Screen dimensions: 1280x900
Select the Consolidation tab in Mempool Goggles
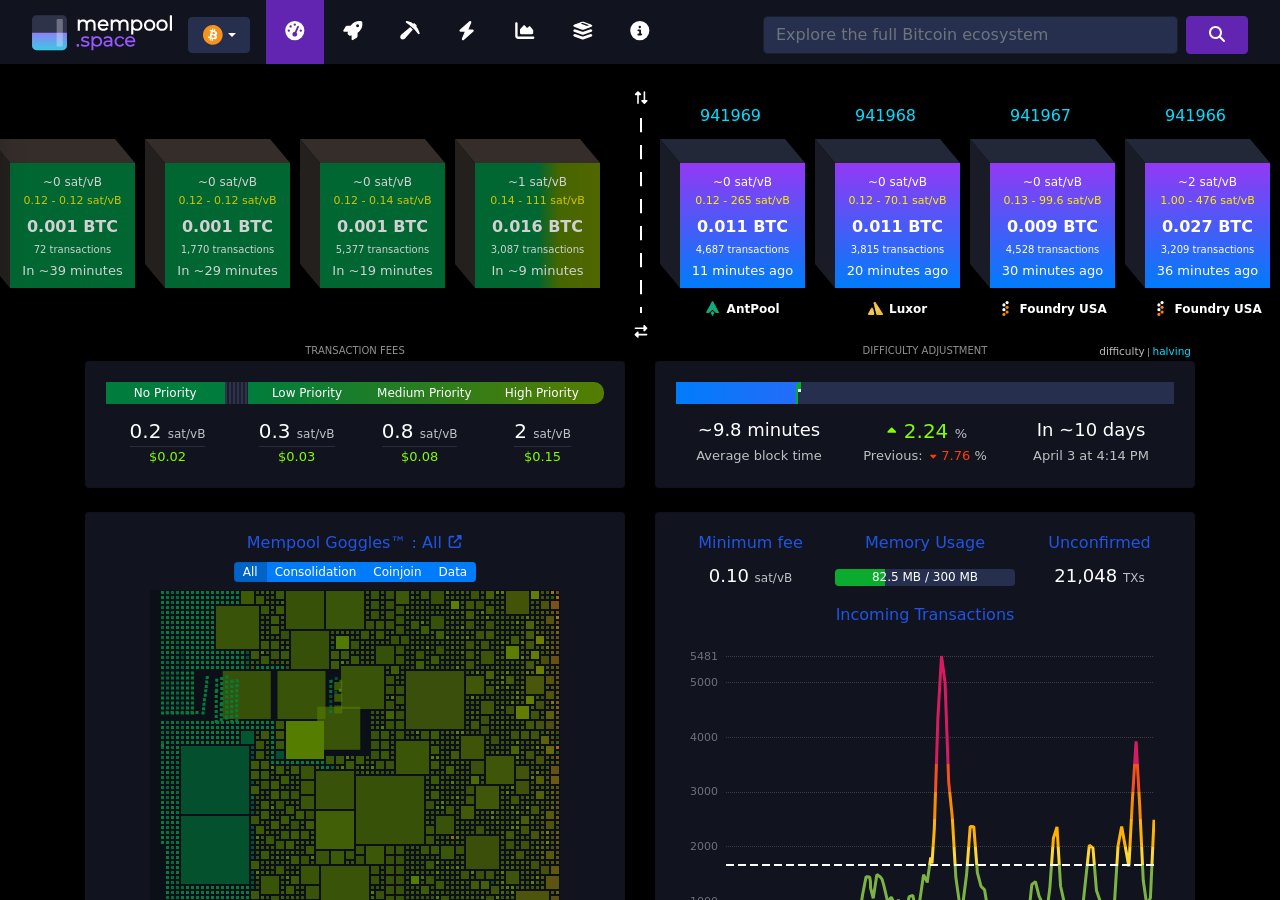pyautogui.click(x=315, y=572)
